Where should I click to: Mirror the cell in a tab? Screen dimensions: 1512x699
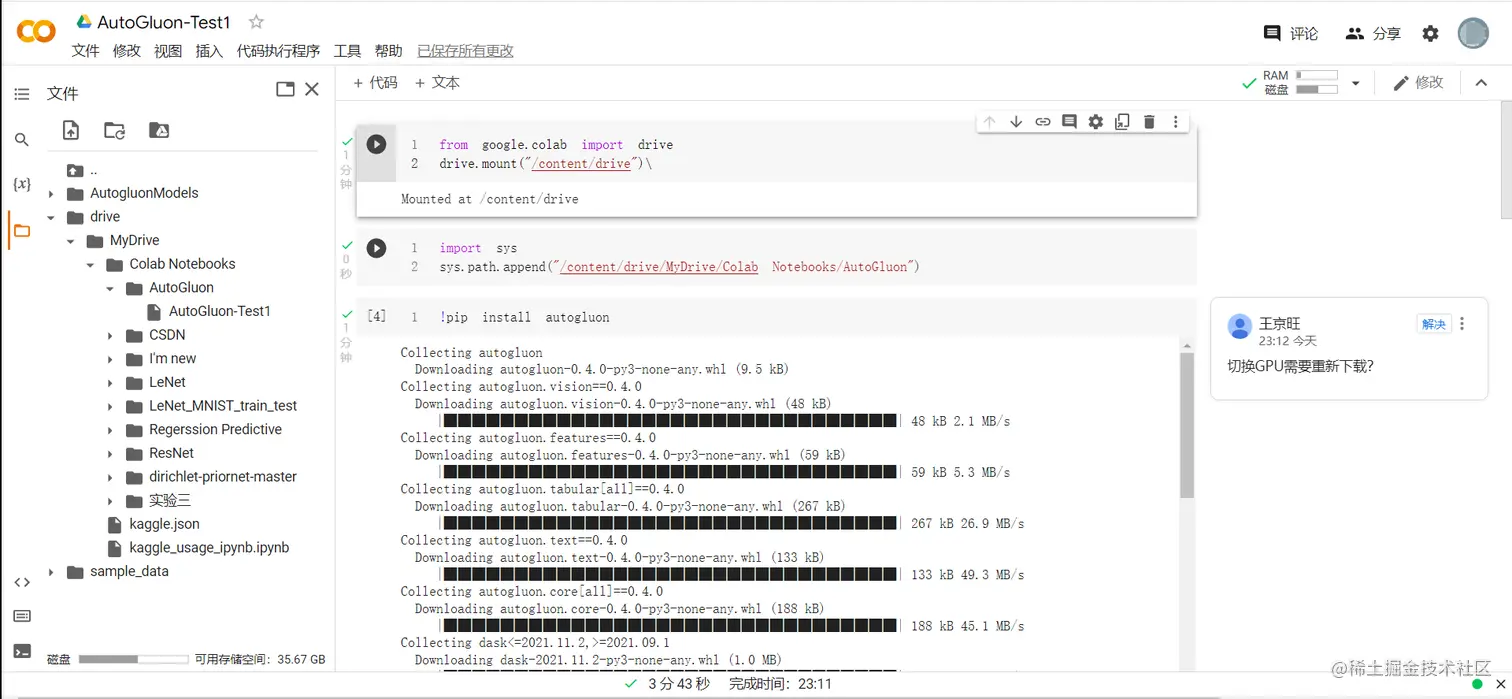[1122, 122]
